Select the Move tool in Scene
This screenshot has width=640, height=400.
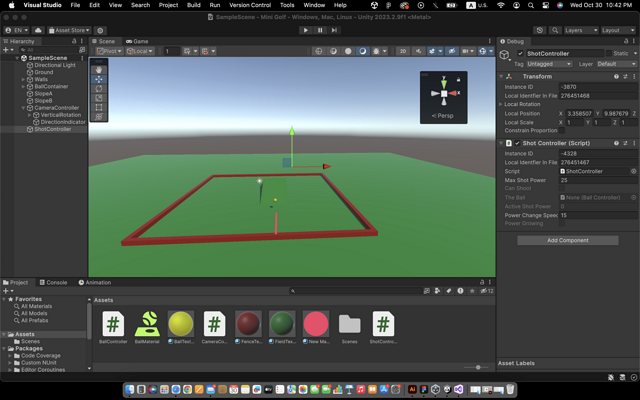[99, 79]
